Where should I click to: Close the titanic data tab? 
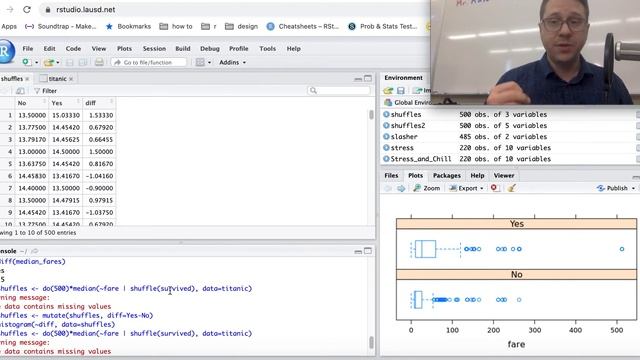point(71,79)
